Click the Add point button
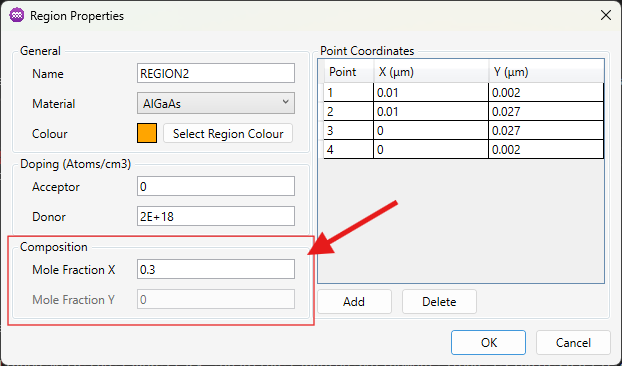Screen dimensions: 622x366 point(354,302)
